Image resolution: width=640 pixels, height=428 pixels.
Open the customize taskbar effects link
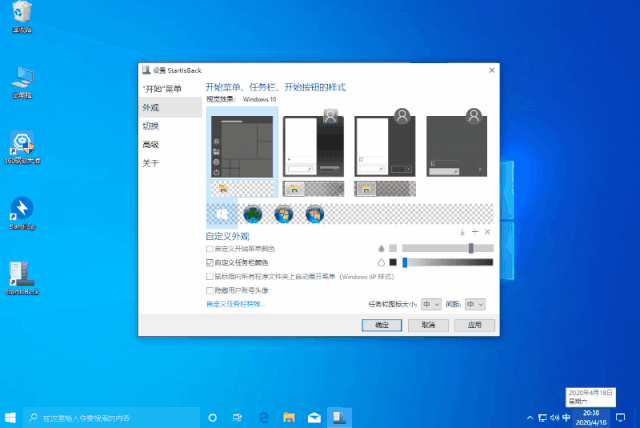[x=236, y=304]
